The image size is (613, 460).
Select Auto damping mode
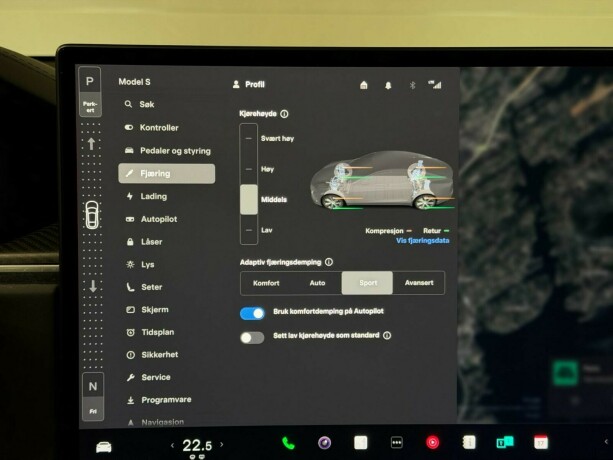[317, 283]
